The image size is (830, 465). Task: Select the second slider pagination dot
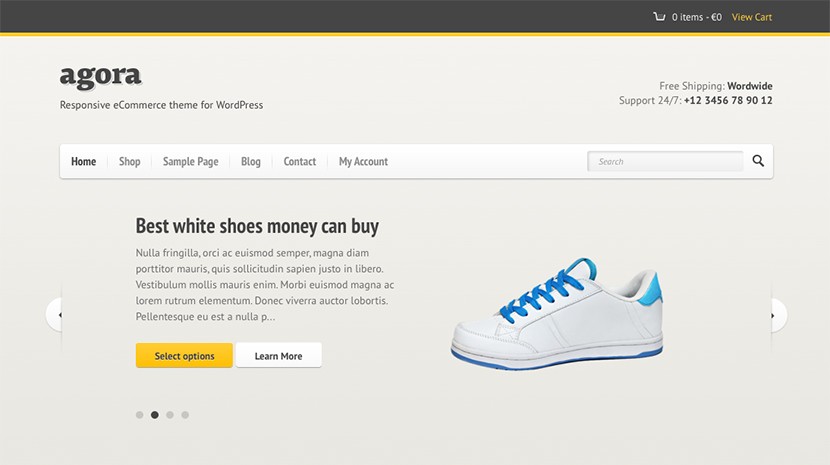155,415
